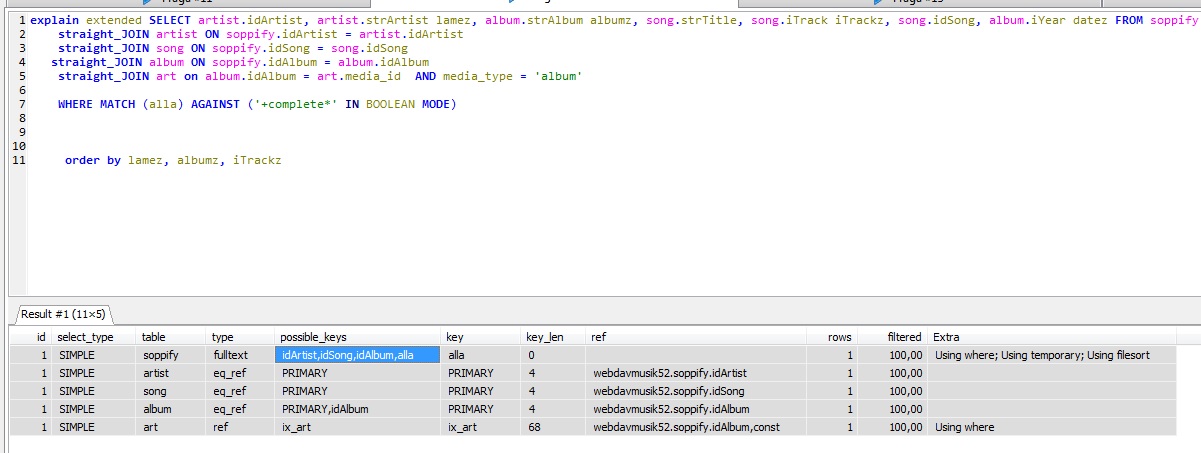This screenshot has width=1201, height=453.
Task: Switch to the Result #1 (11×5) tab
Action: pos(63,314)
